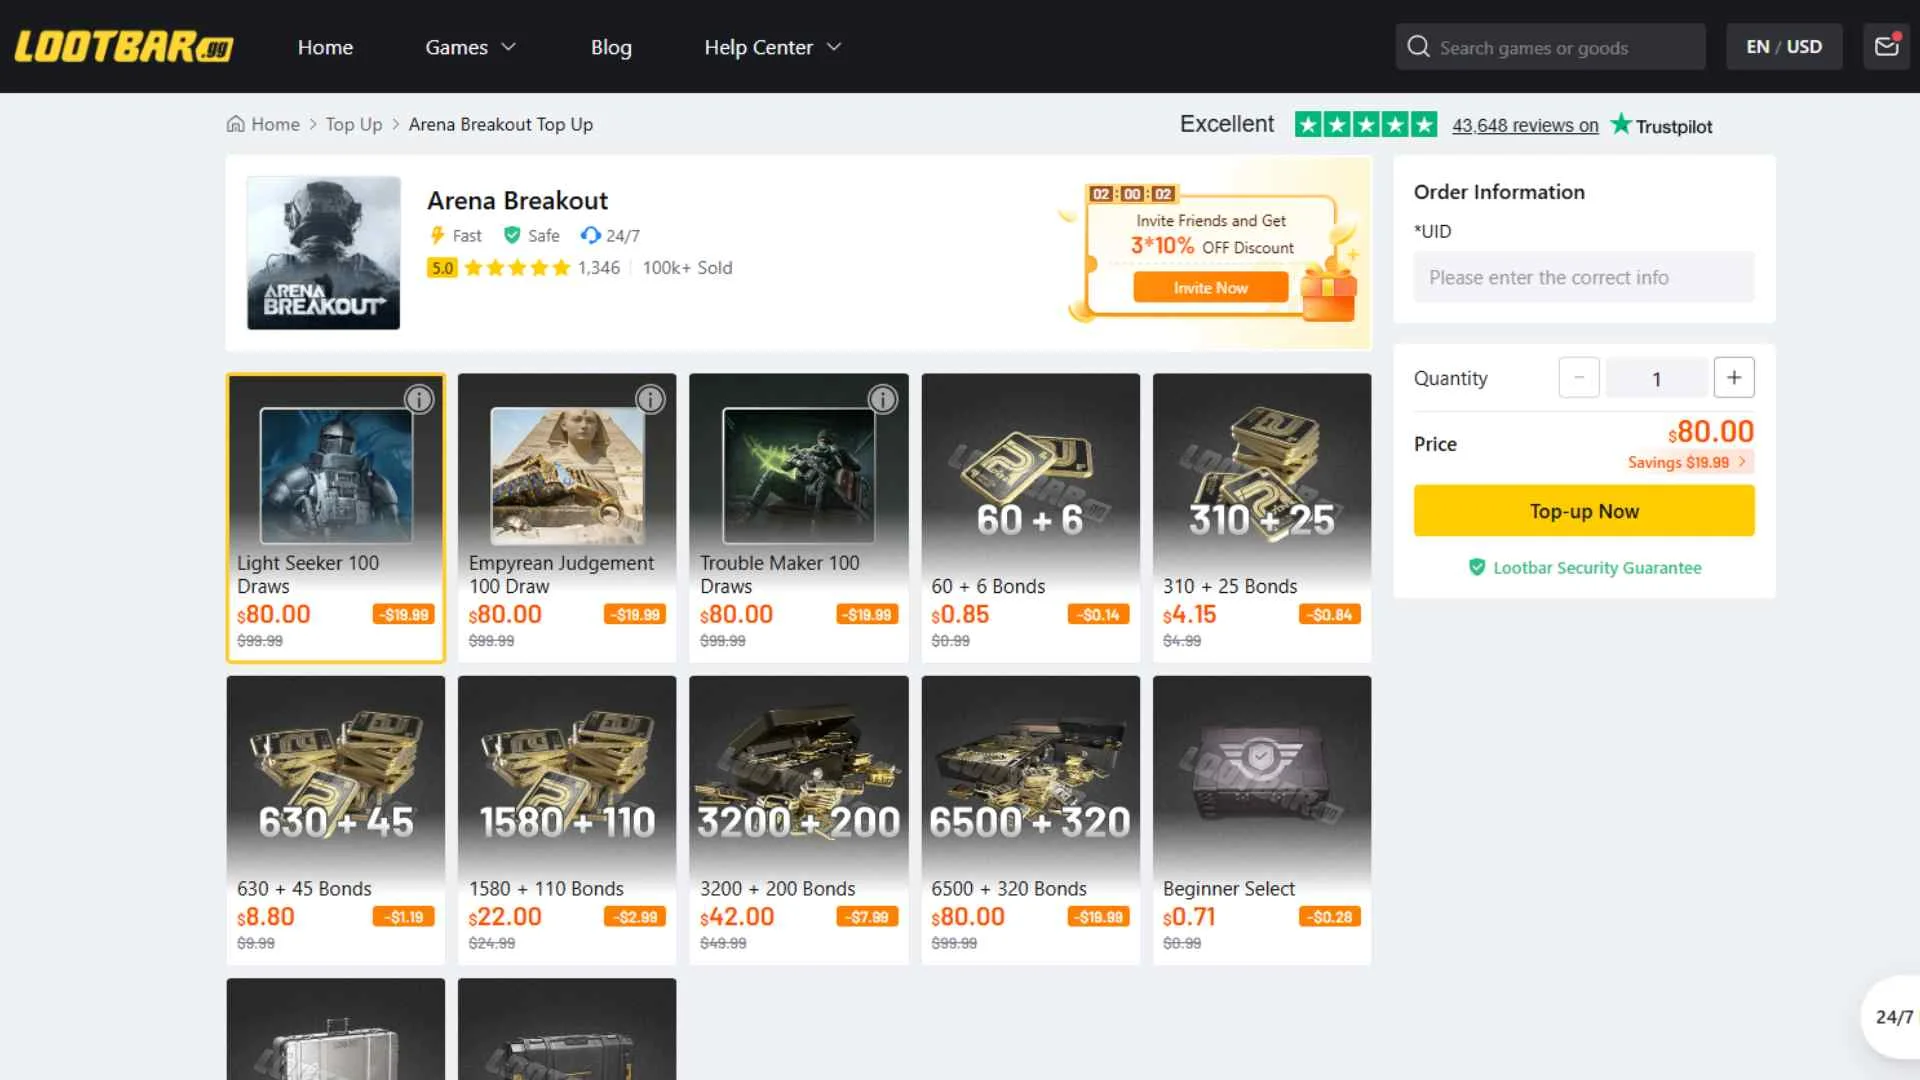The height and width of the screenshot is (1080, 1920).
Task: Go to the Blog menu item
Action: (611, 47)
